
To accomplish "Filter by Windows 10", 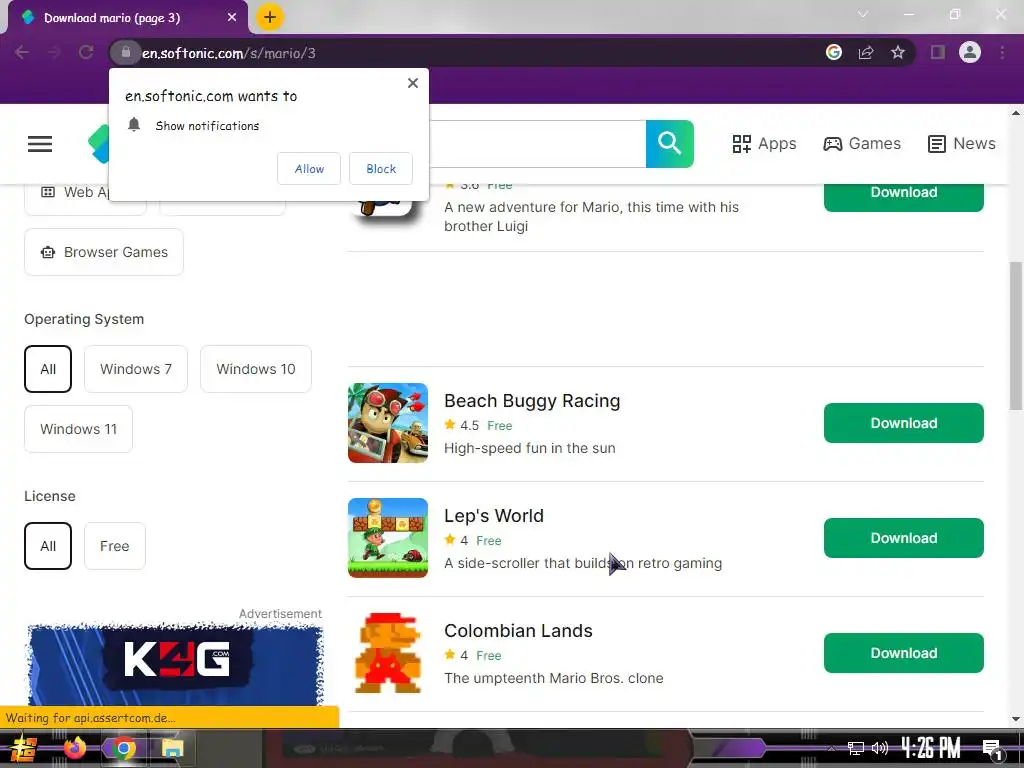I will pos(256,369).
